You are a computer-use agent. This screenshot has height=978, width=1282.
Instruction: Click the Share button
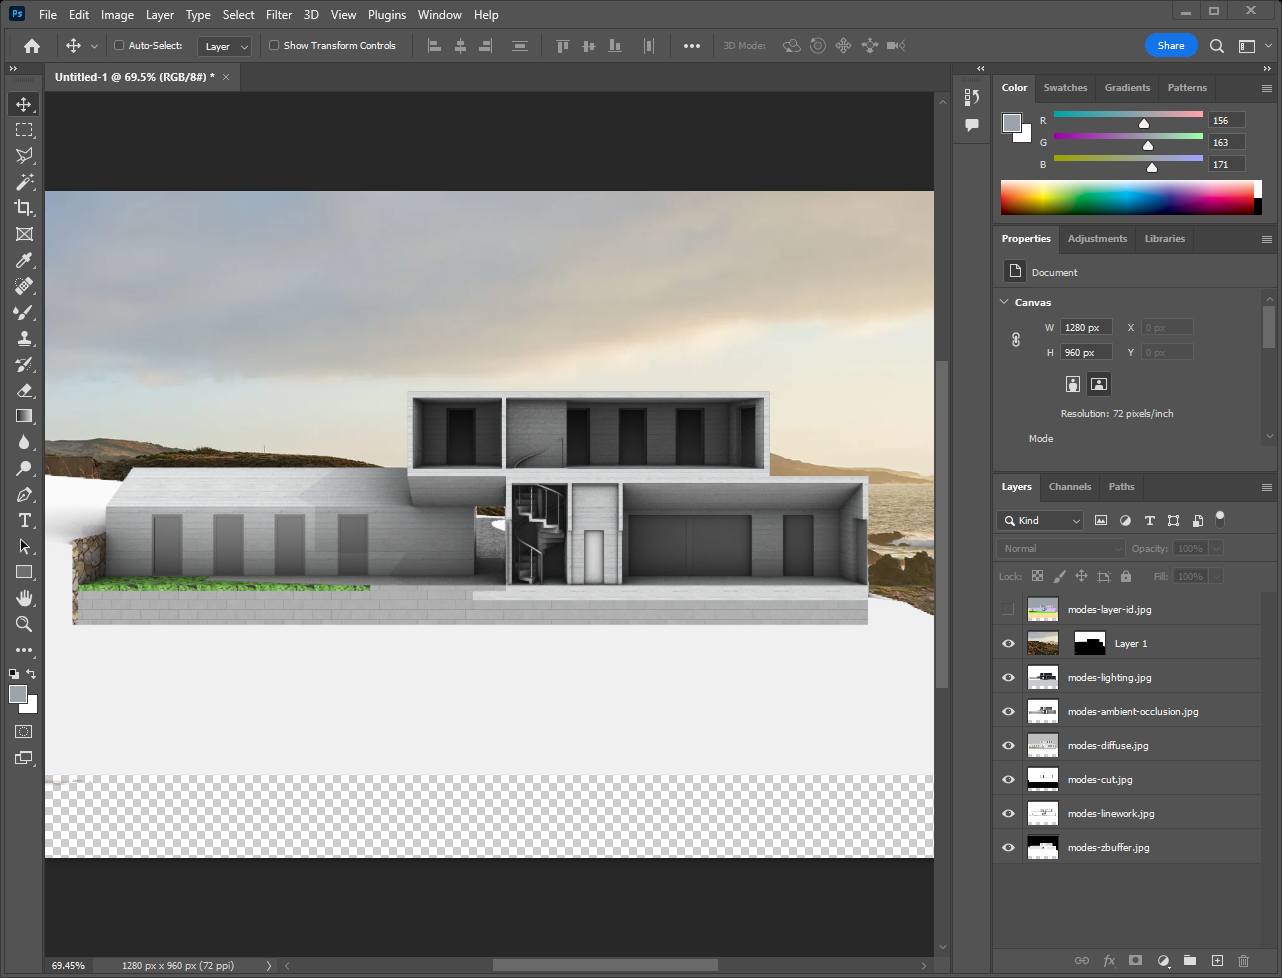click(x=1170, y=46)
